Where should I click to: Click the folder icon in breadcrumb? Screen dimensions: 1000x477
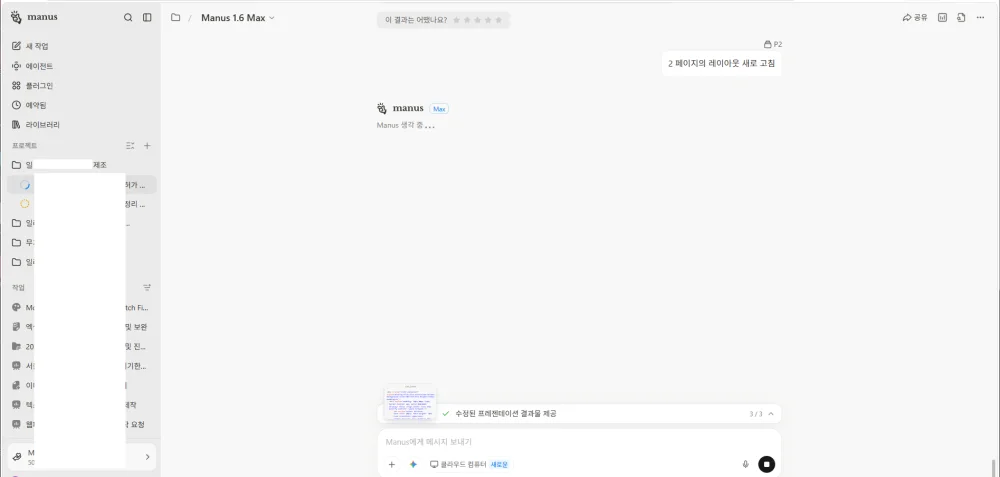175,18
